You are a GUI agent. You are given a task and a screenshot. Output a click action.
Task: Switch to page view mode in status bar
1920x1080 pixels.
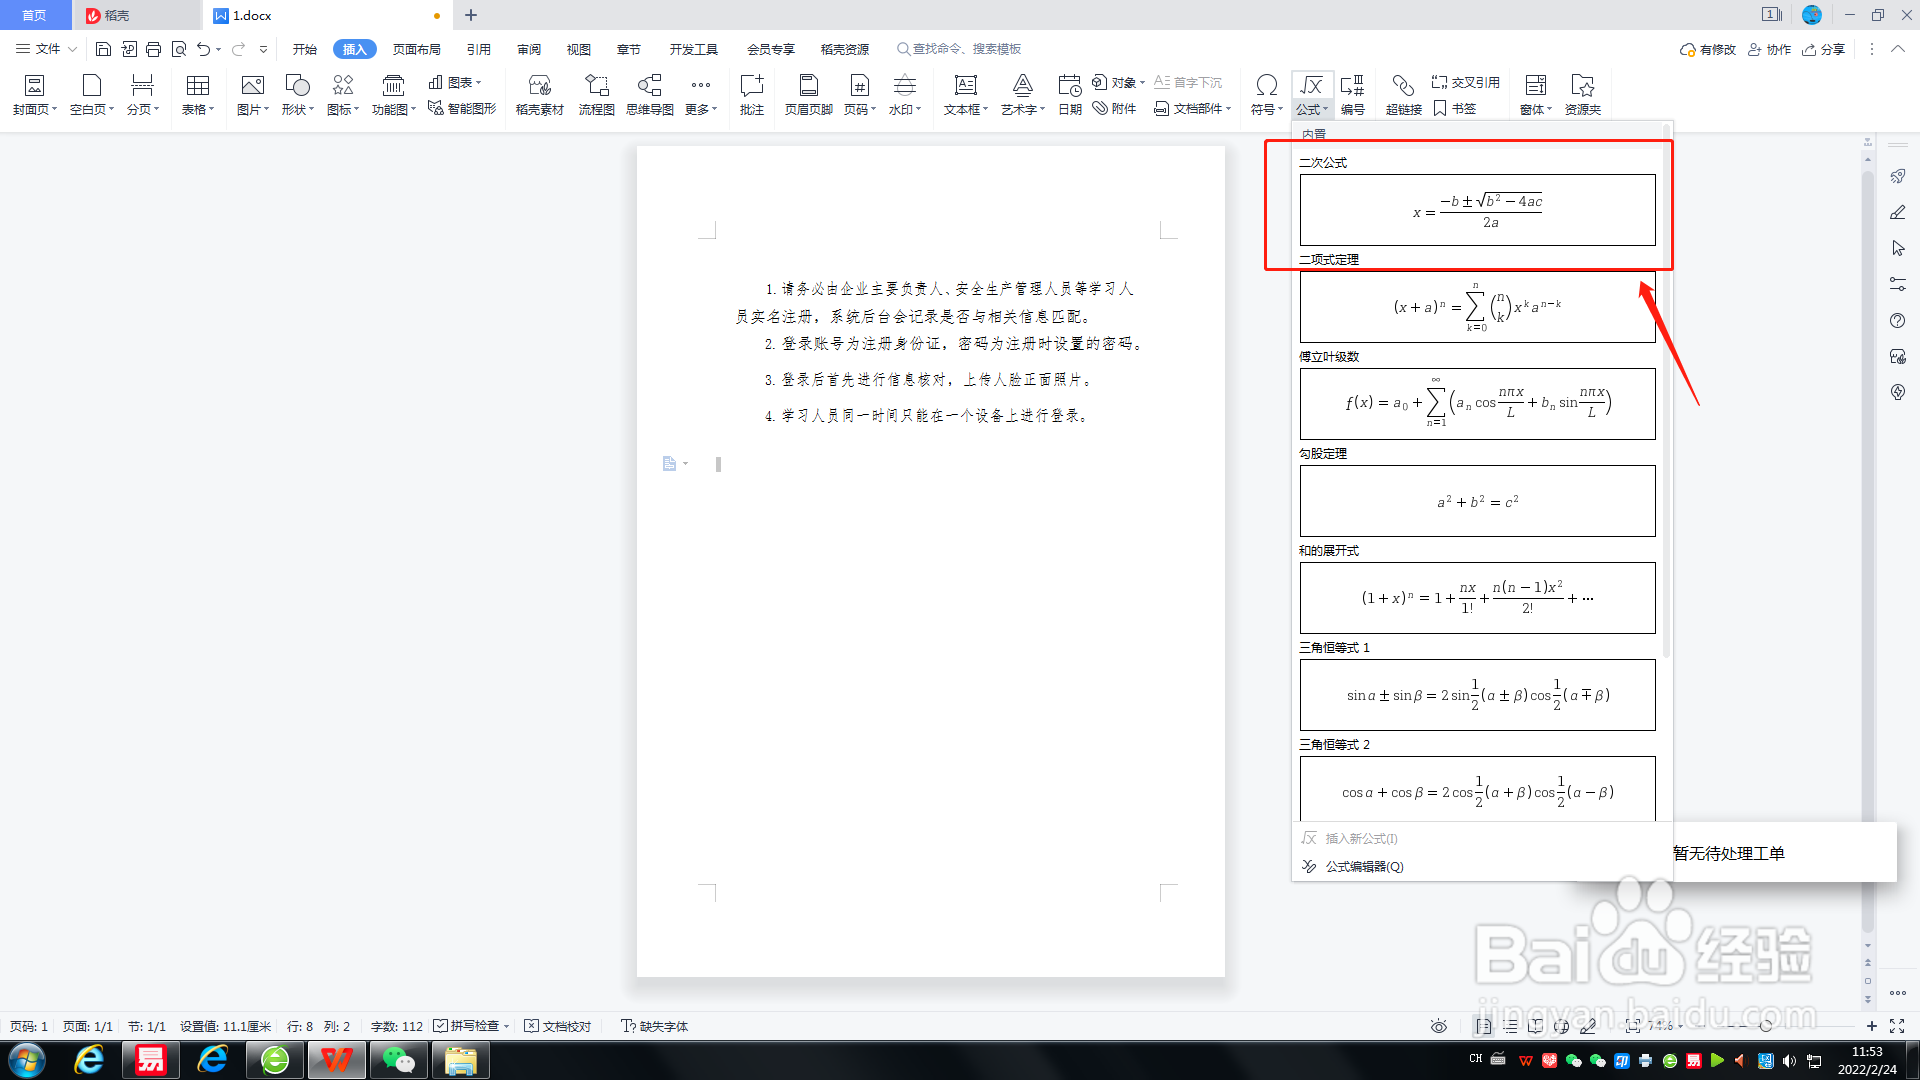tap(1484, 1026)
